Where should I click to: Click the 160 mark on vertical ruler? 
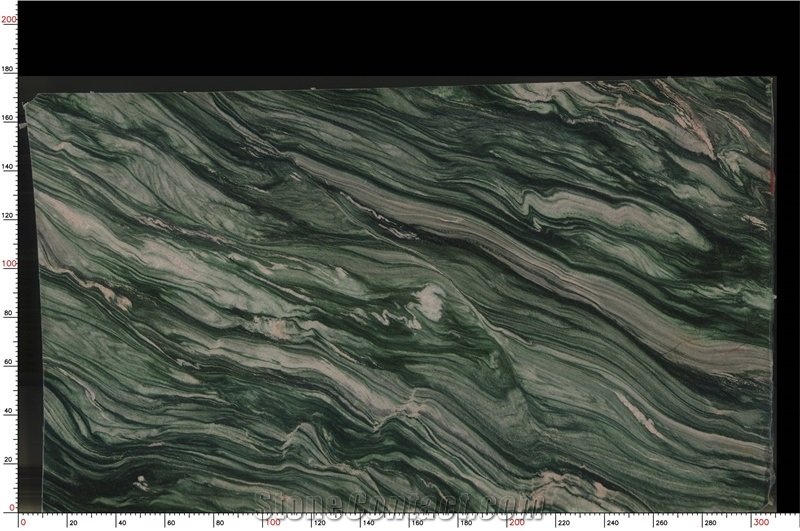point(8,118)
